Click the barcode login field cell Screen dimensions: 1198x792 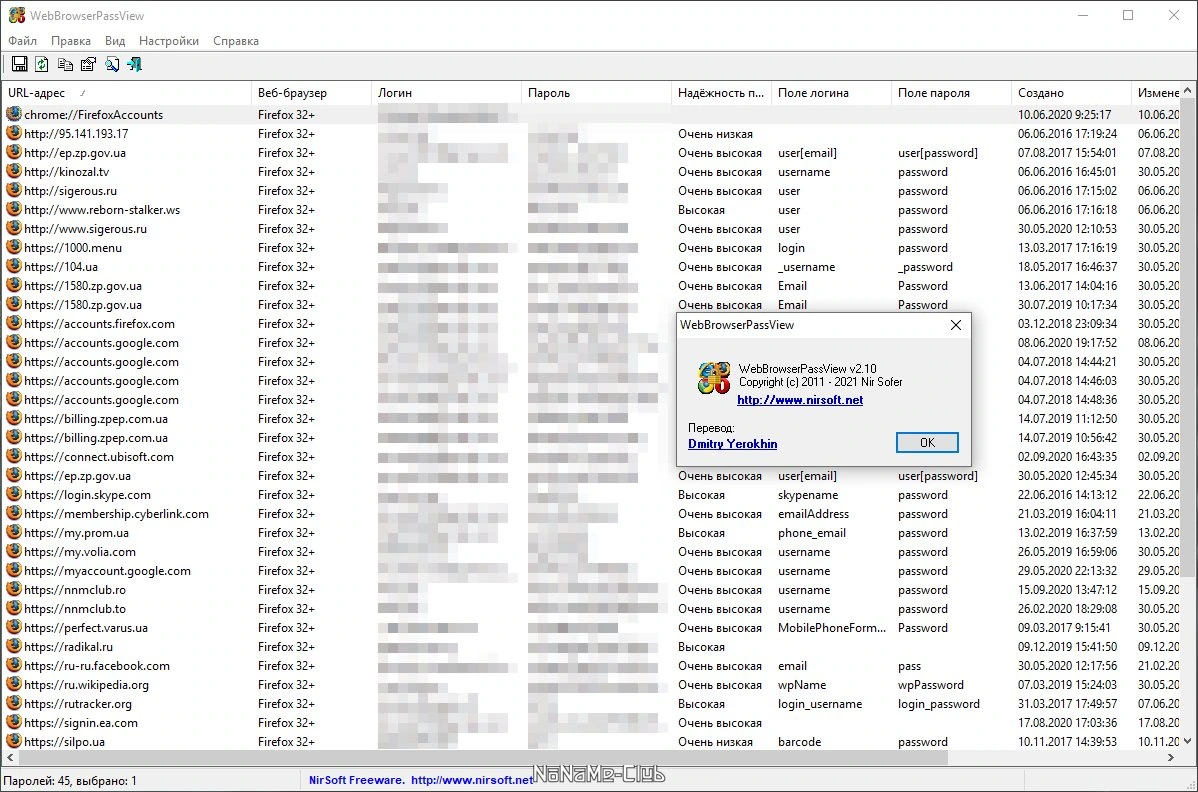799,742
